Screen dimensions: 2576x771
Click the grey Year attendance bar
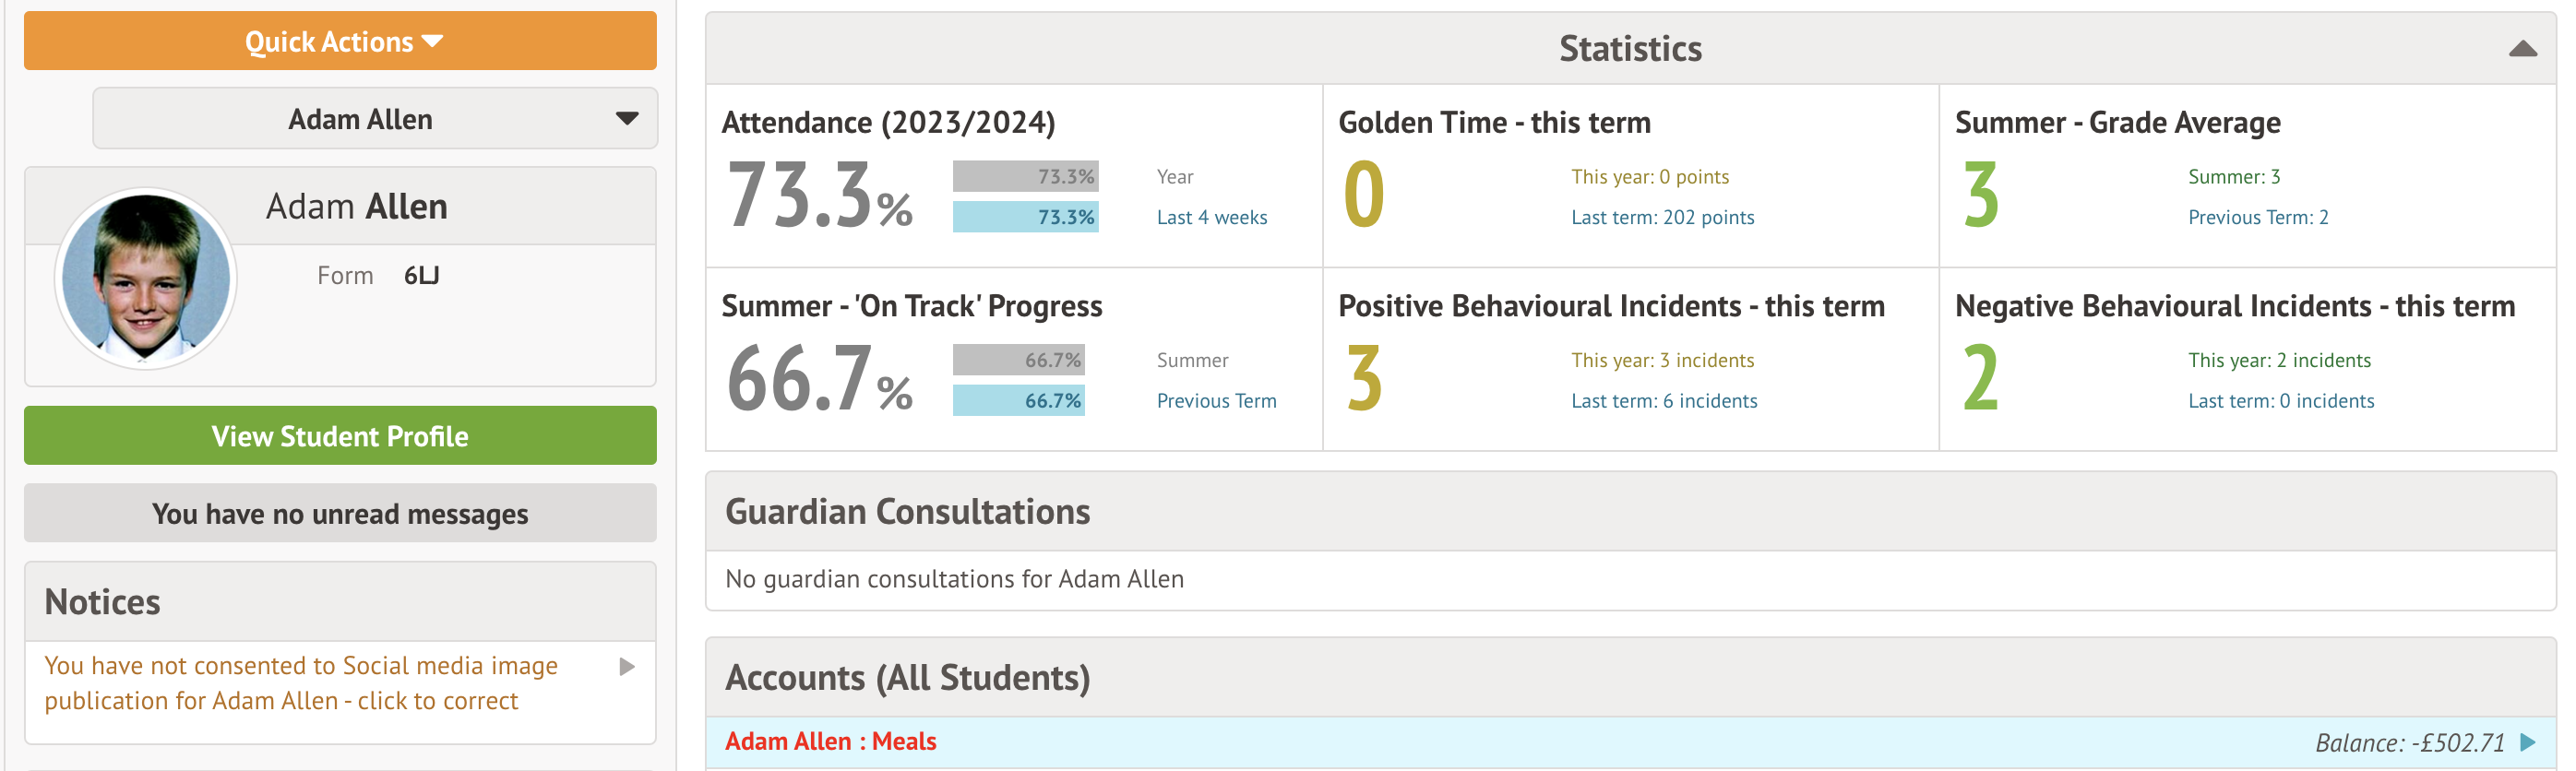click(x=1025, y=176)
